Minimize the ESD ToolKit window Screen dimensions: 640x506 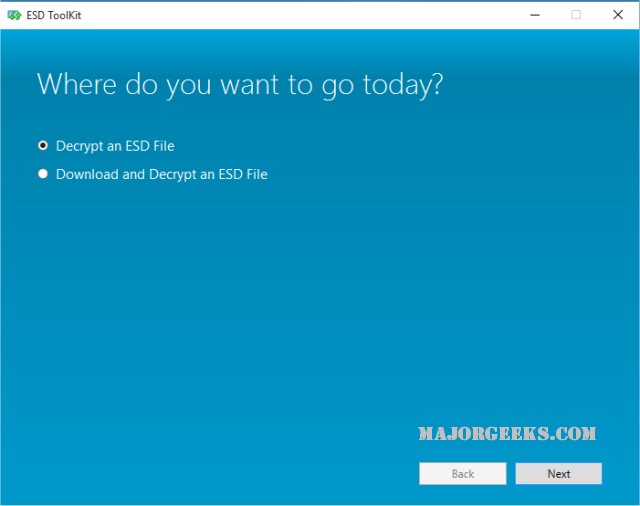click(x=535, y=15)
